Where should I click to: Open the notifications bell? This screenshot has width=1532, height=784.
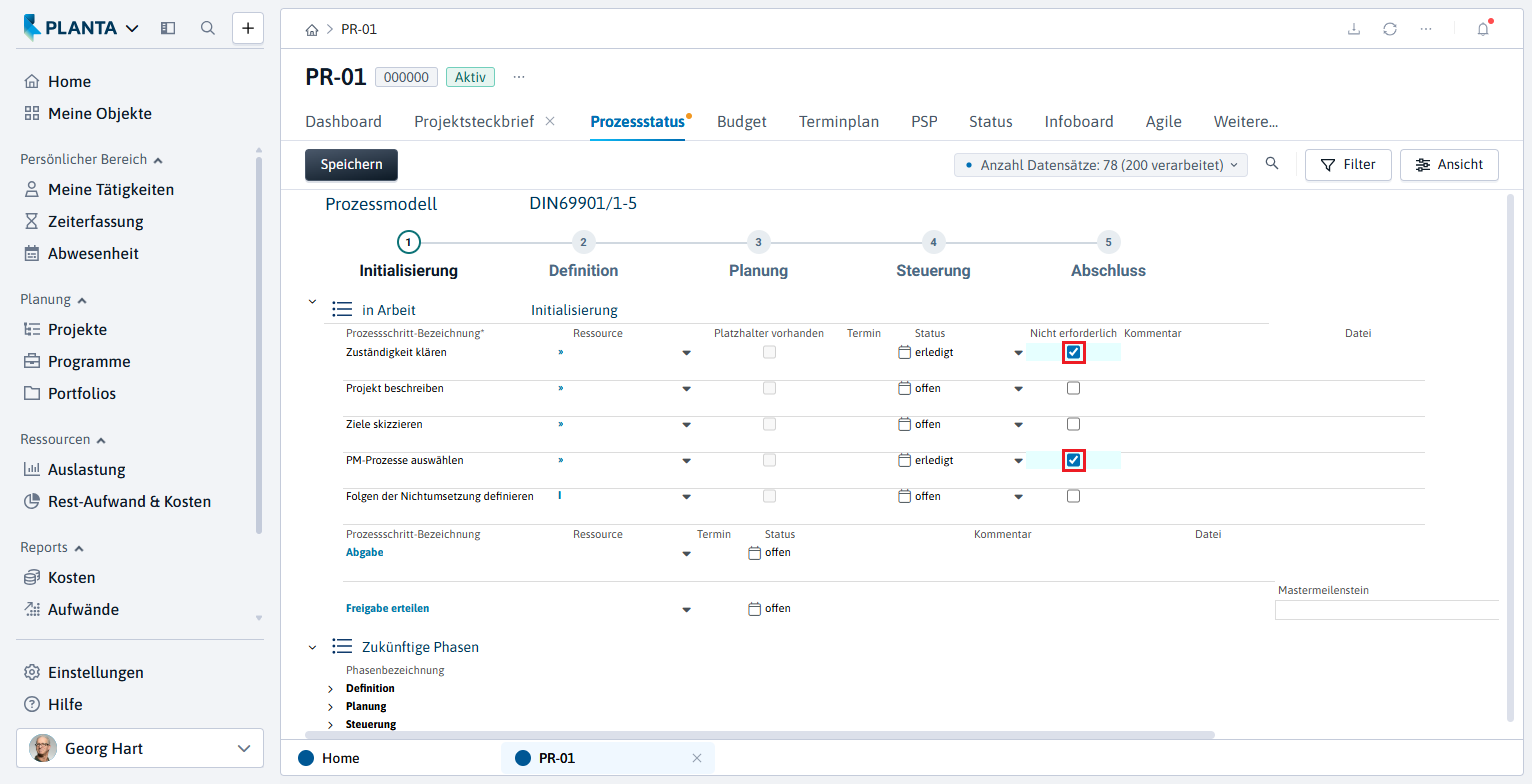click(1483, 29)
